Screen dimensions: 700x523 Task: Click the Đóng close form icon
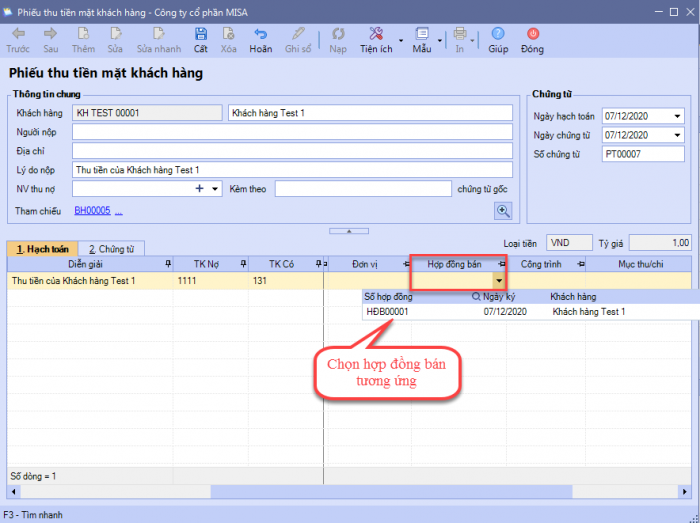click(x=532, y=40)
